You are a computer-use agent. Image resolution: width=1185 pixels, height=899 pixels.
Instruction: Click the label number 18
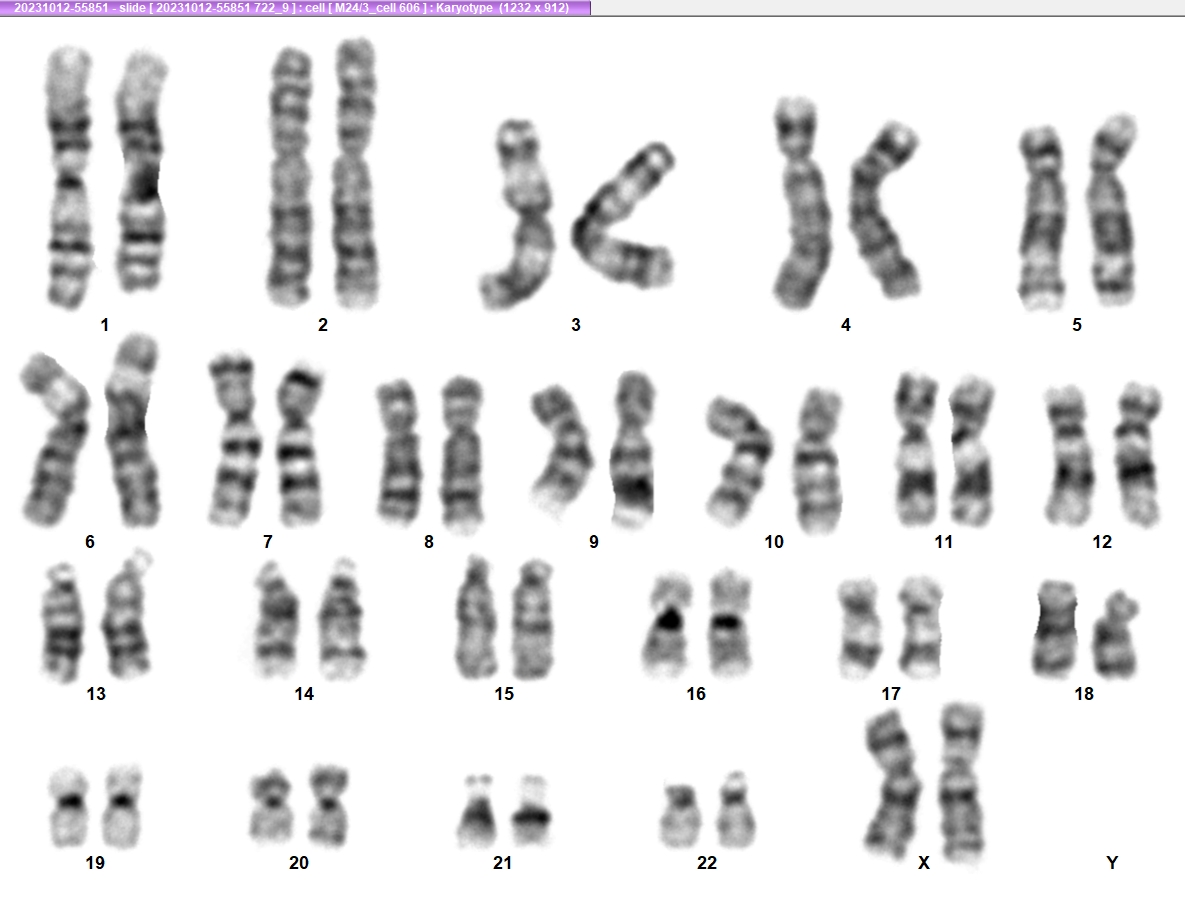point(1084,694)
